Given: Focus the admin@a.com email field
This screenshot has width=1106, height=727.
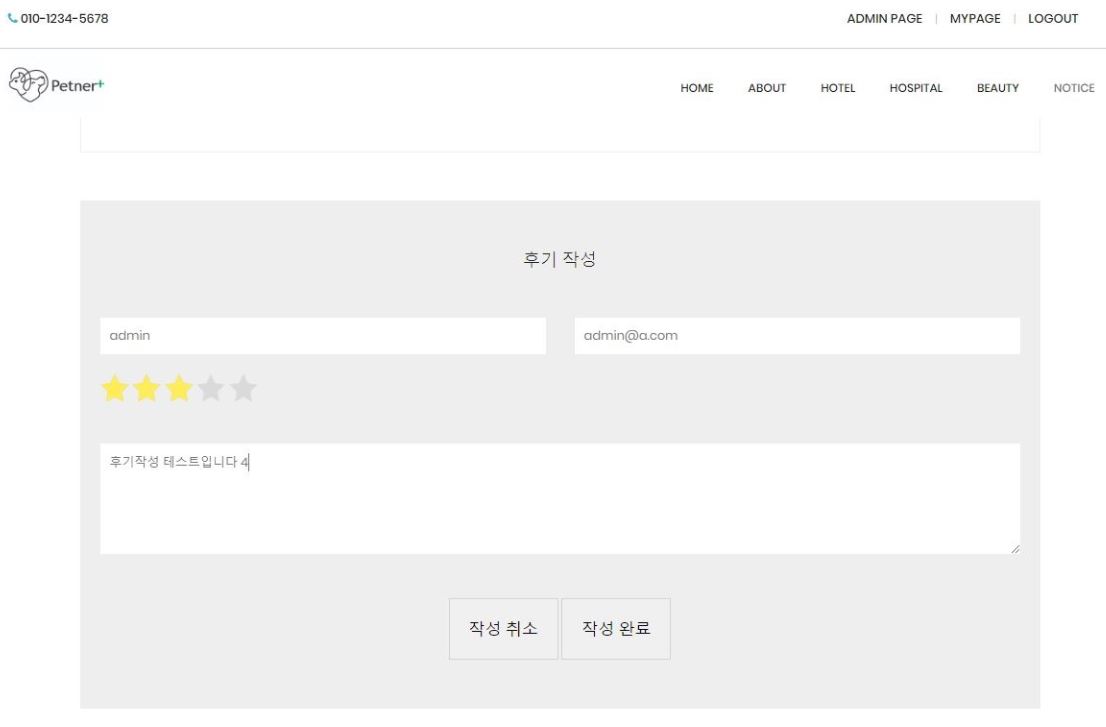Looking at the screenshot, I should coord(797,336).
